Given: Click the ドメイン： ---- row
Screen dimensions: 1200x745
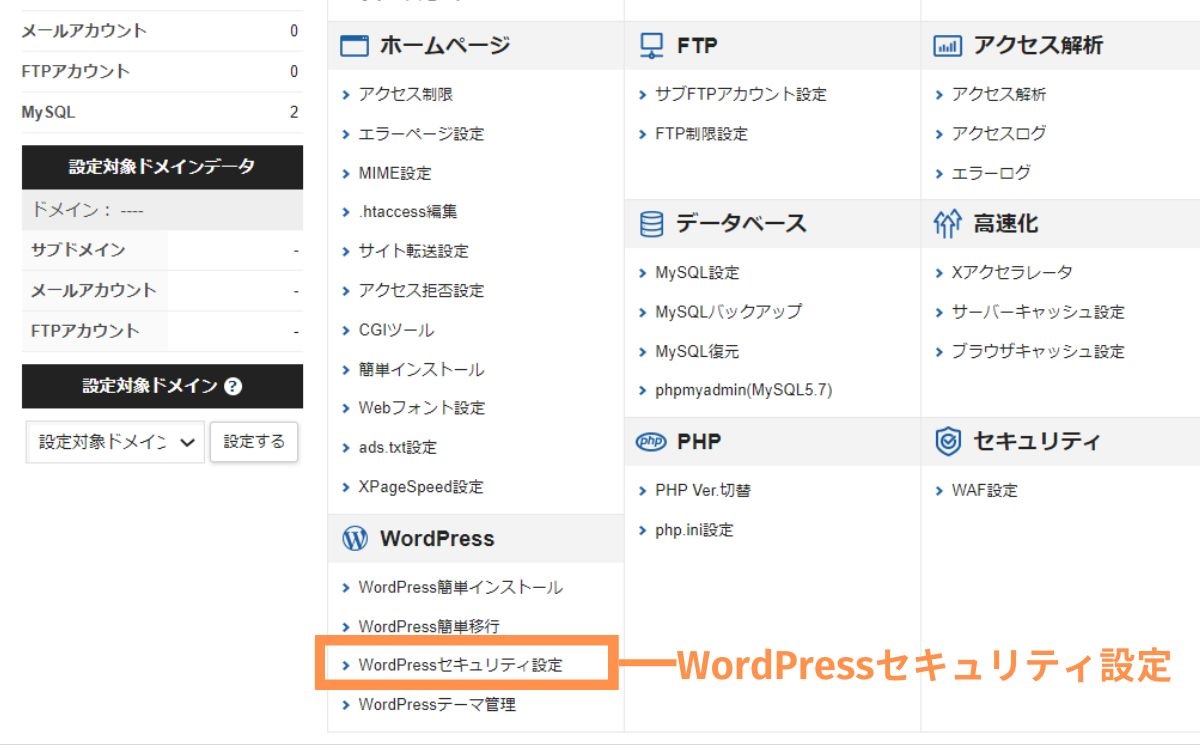Looking at the screenshot, I should pyautogui.click(x=162, y=210).
